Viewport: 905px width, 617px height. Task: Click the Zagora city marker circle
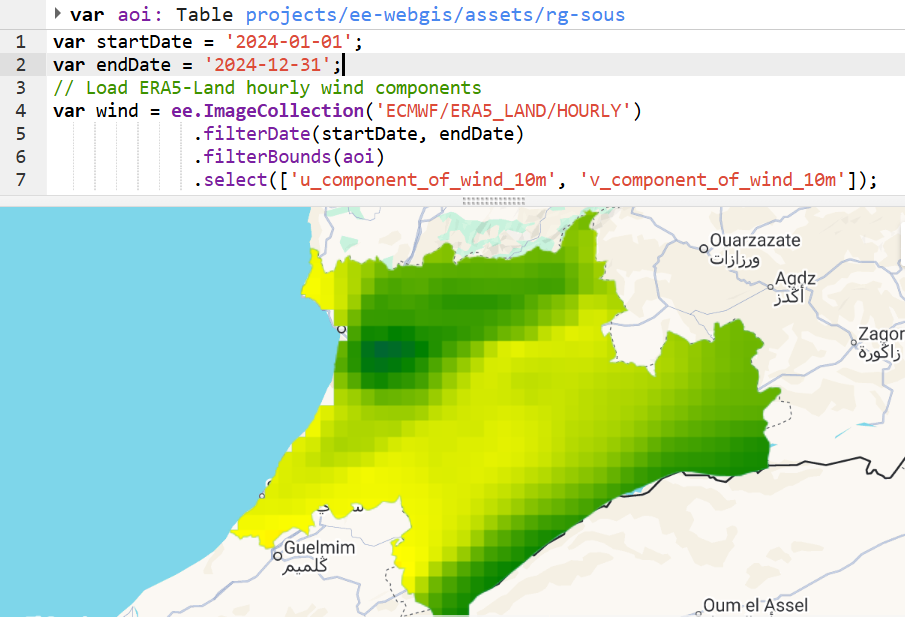[x=852, y=341]
